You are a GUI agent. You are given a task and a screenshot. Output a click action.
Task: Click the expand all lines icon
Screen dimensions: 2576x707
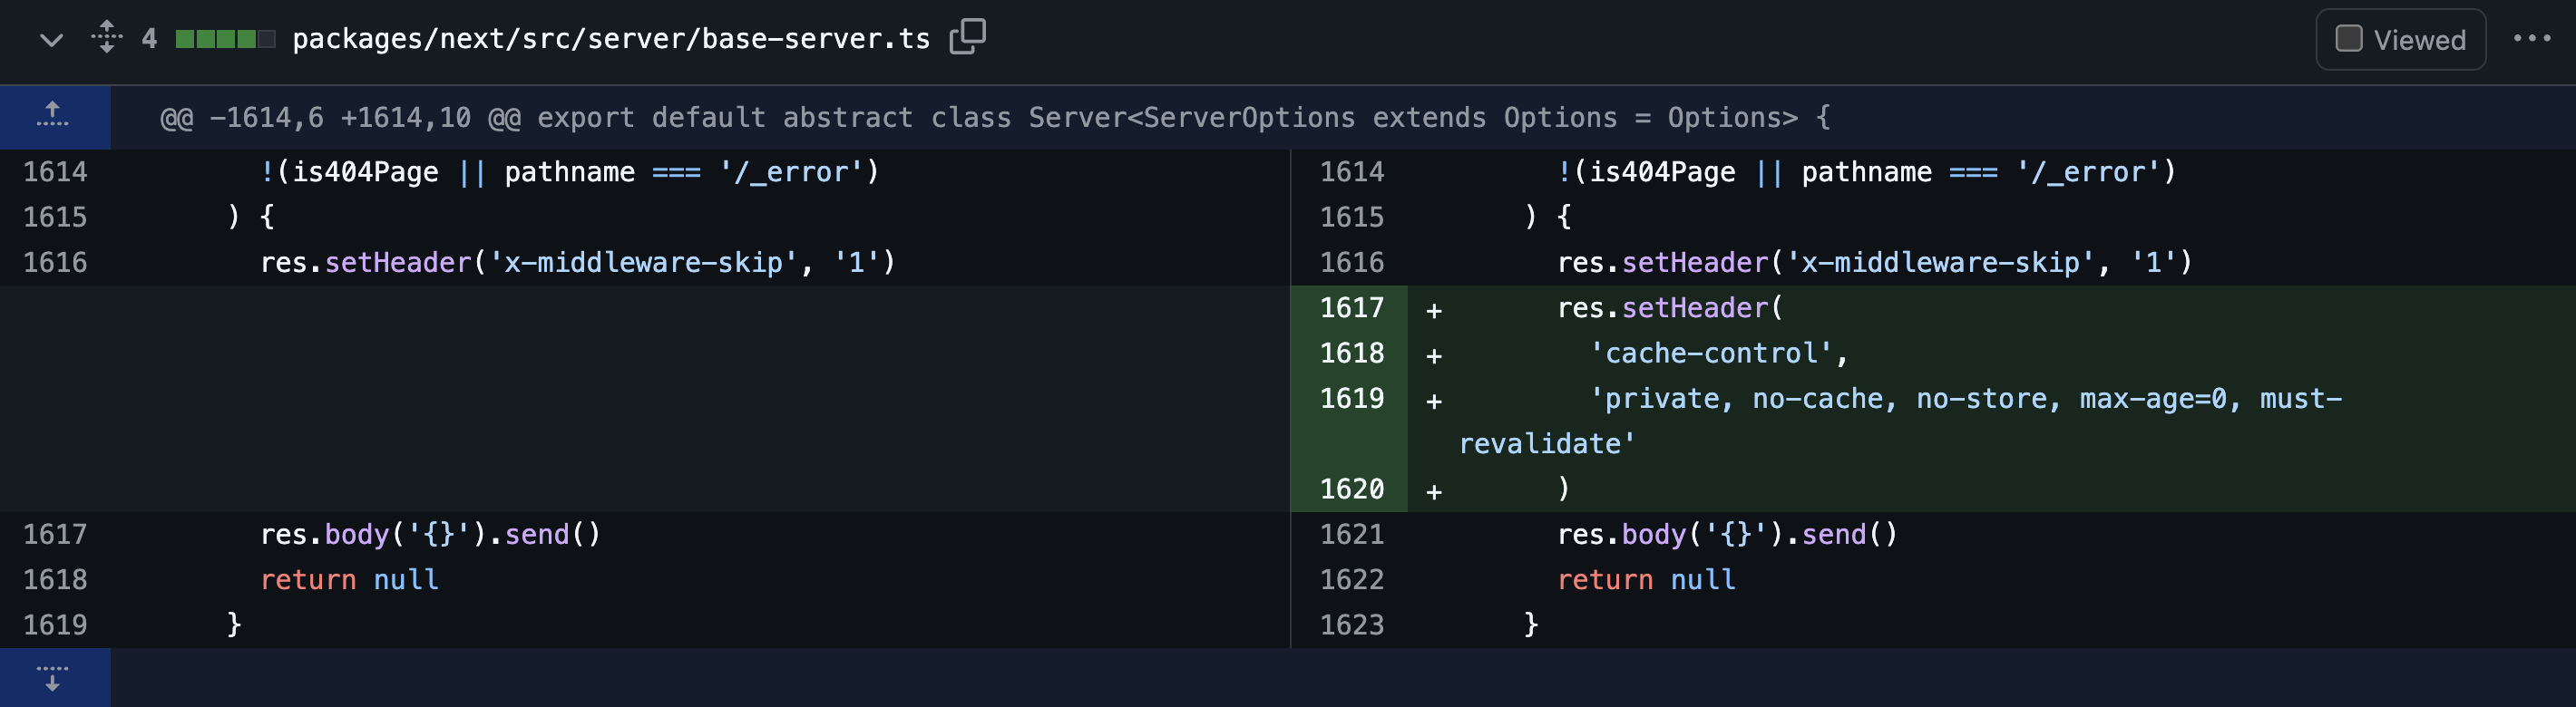106,37
